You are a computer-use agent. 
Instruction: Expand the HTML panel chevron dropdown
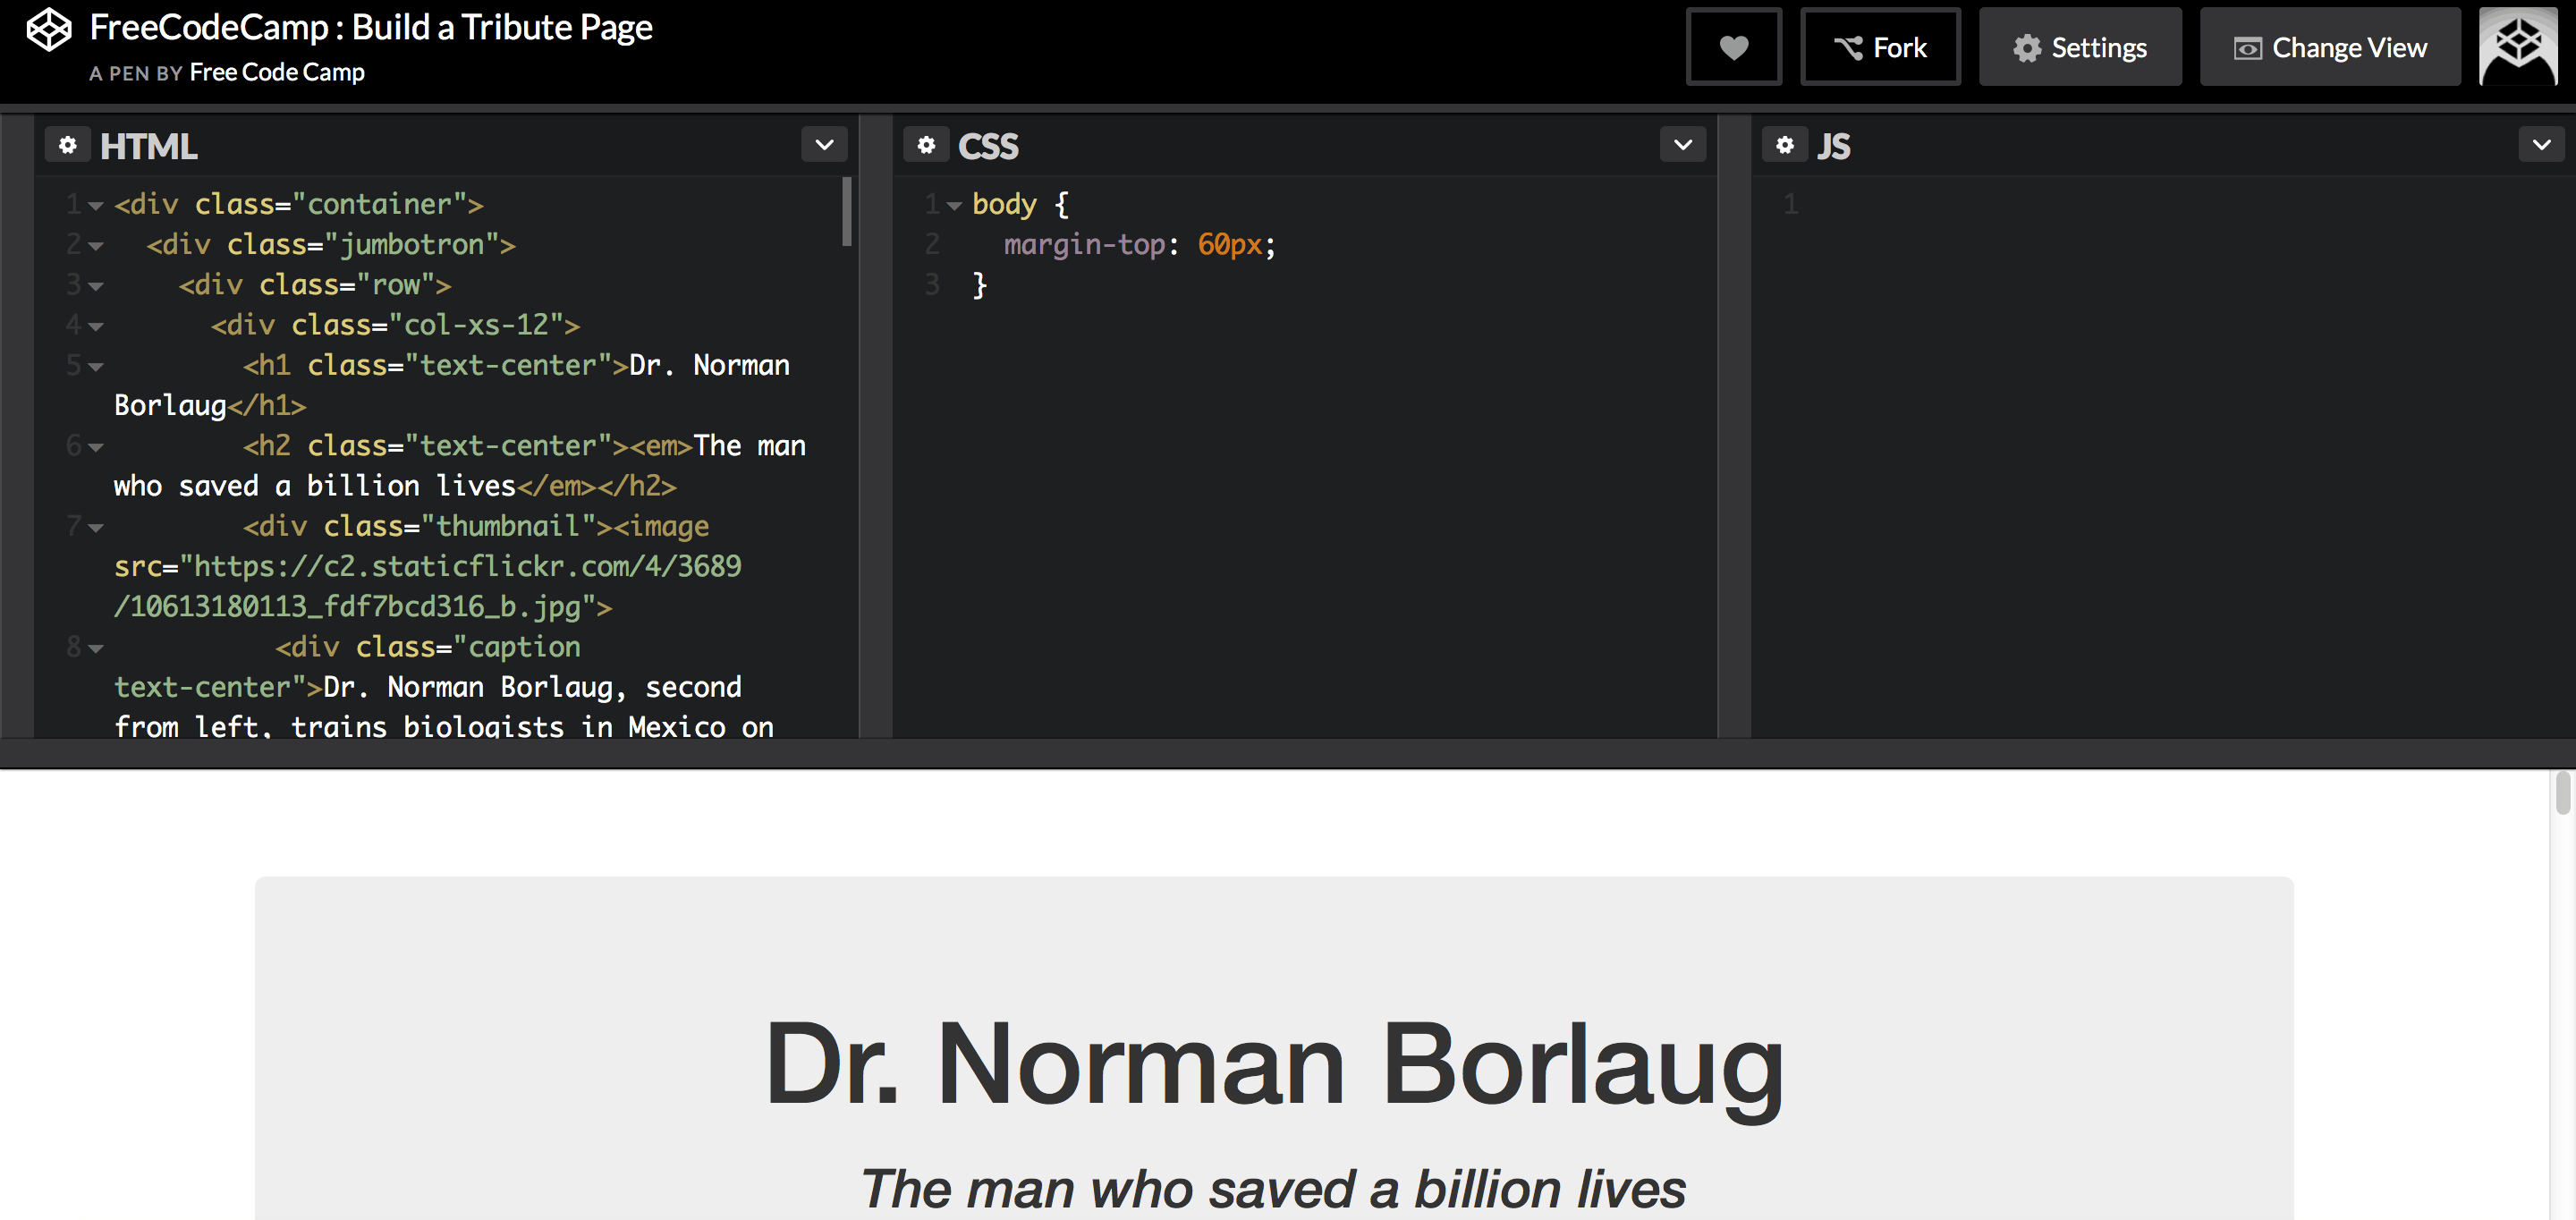(x=824, y=145)
